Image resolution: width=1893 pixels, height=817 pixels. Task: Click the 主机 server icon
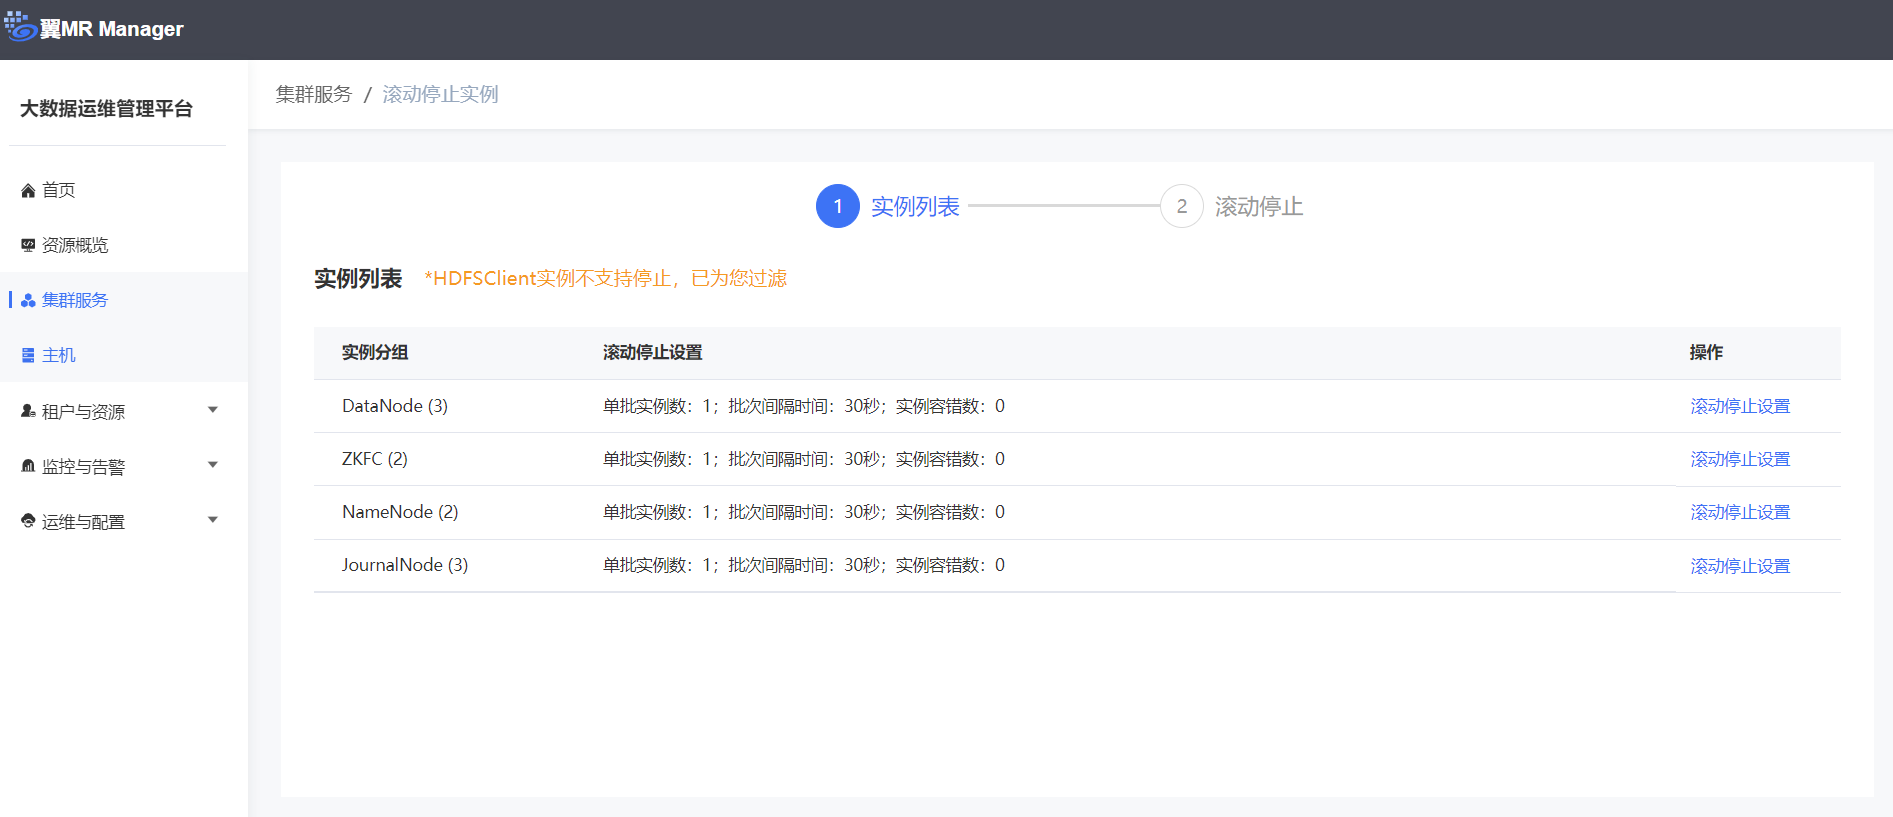(28, 355)
